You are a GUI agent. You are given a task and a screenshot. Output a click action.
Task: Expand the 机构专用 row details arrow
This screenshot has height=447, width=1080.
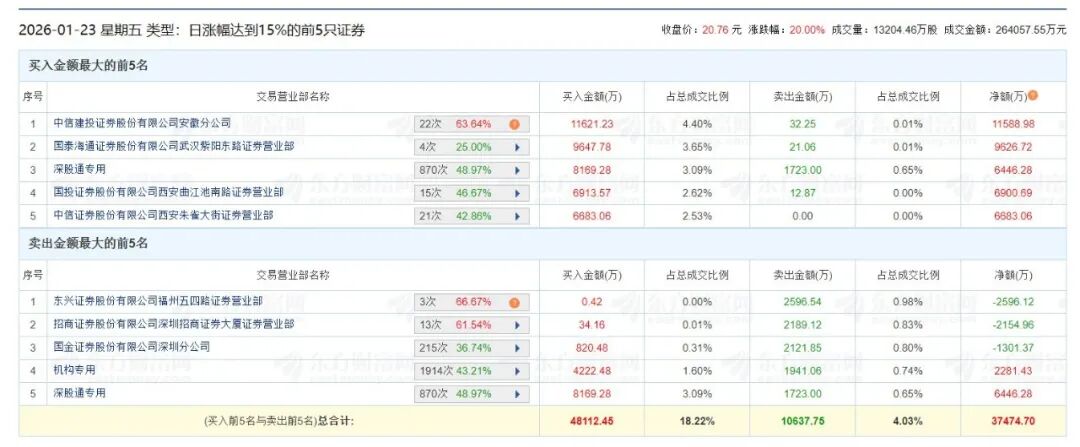point(517,371)
